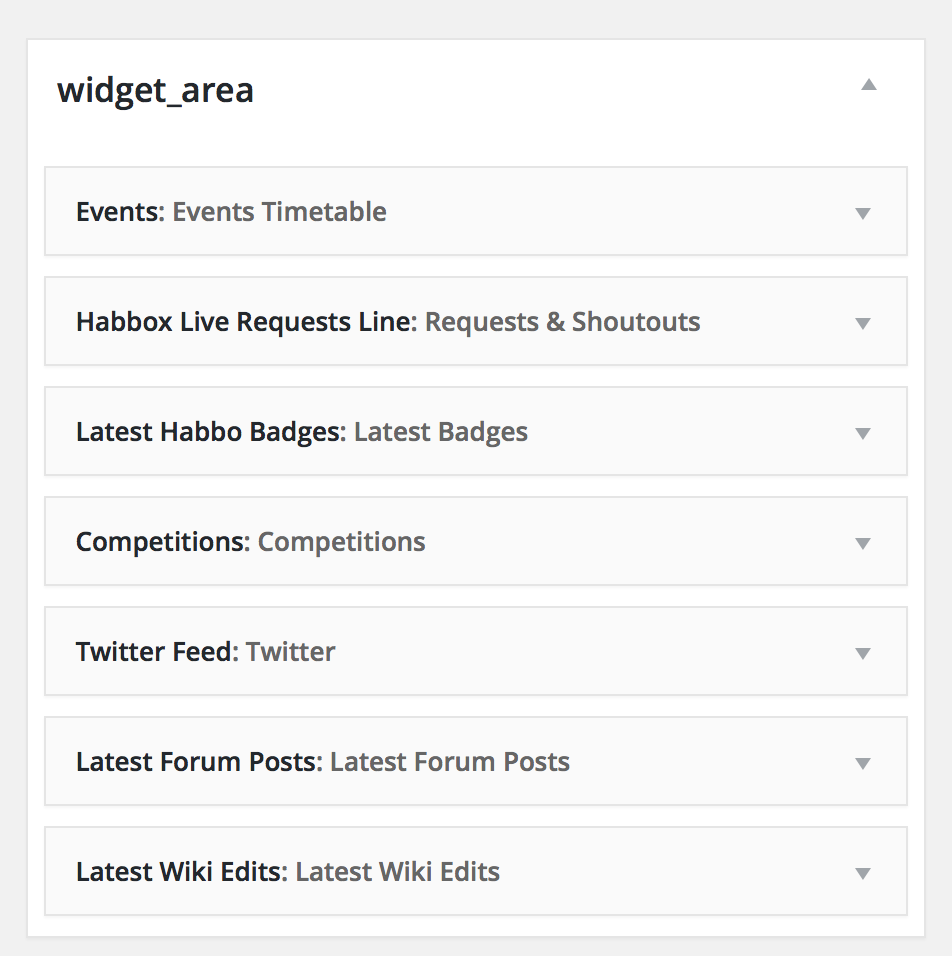Click the 'Latest Forum Posts' bold title

click(x=196, y=762)
